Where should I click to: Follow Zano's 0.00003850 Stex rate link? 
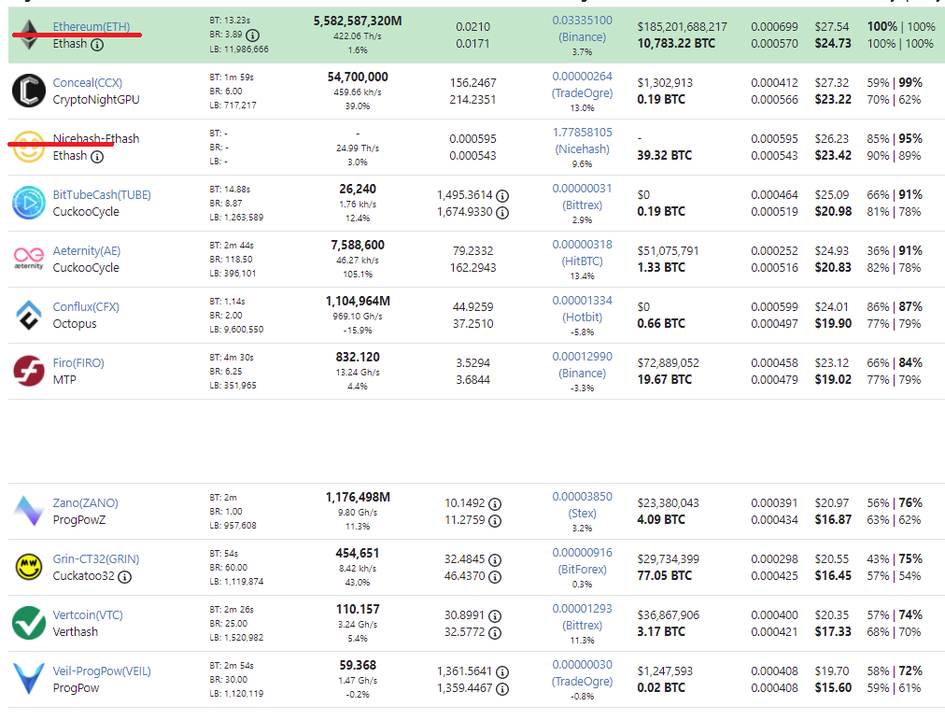click(582, 504)
